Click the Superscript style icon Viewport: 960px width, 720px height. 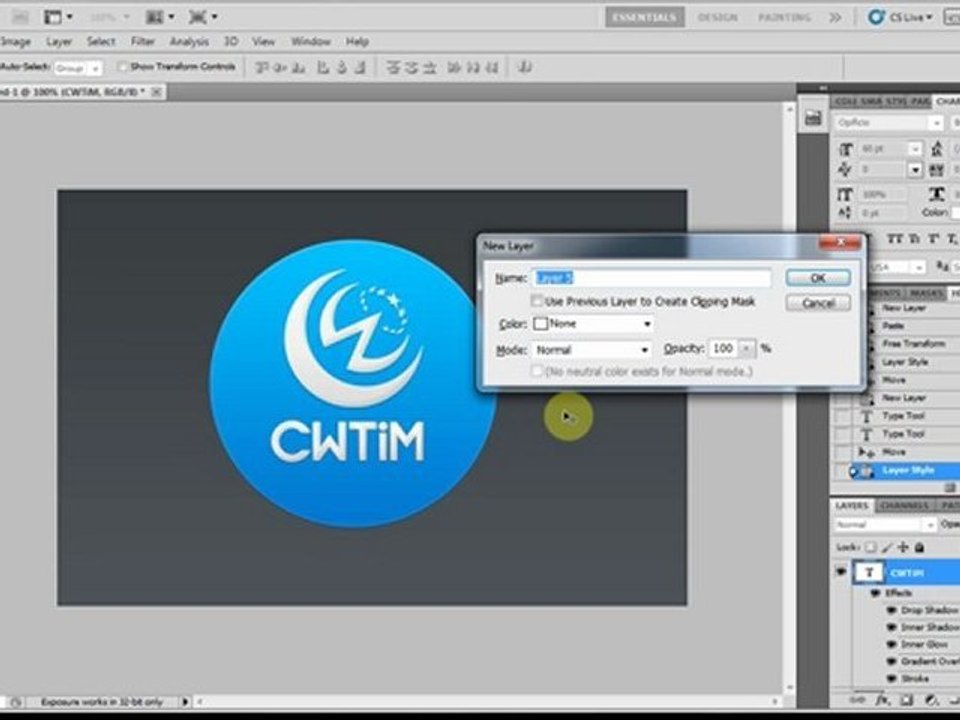click(934, 239)
